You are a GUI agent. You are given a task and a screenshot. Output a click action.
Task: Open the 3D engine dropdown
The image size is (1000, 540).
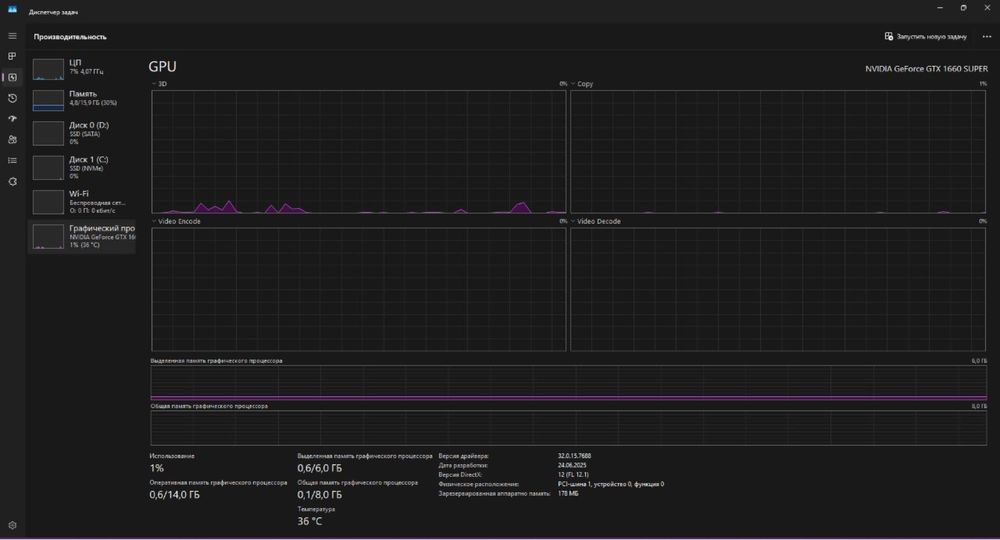tap(159, 84)
